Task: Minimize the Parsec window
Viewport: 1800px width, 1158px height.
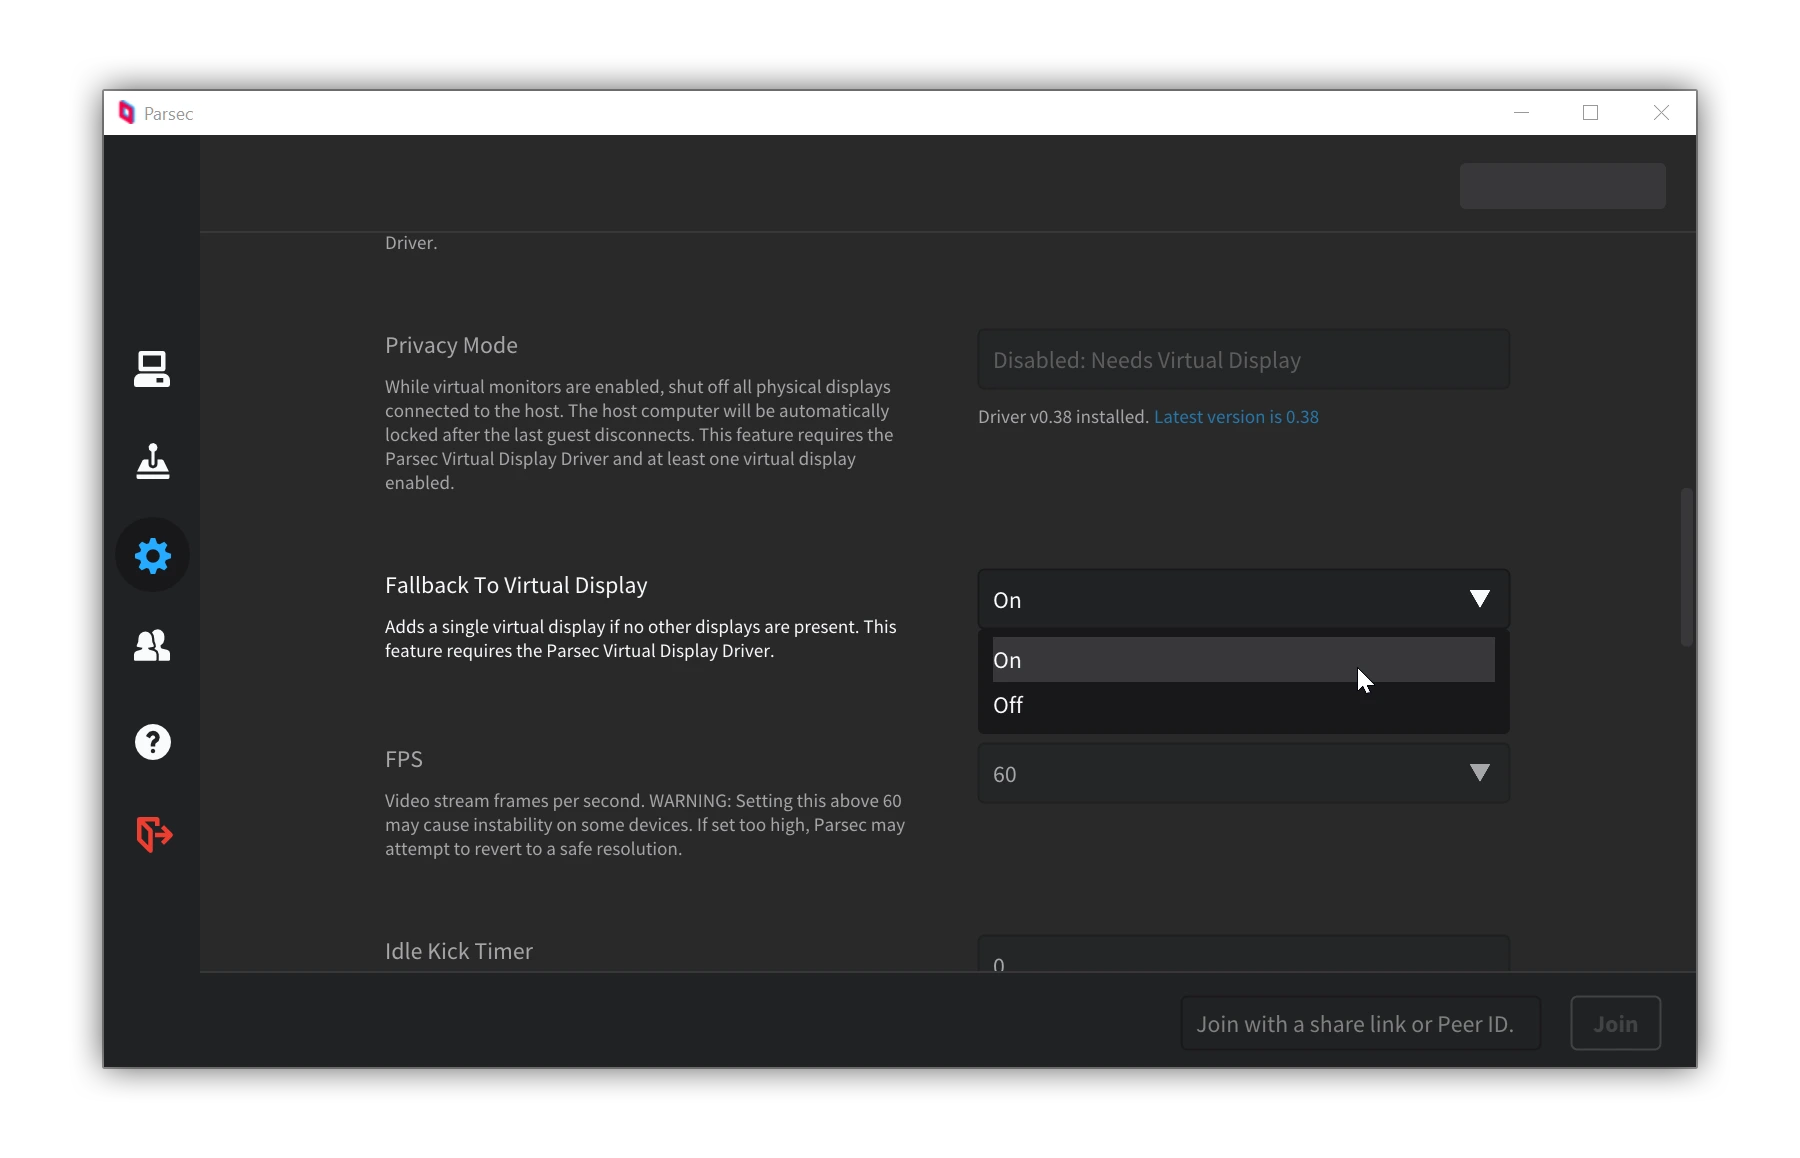Action: point(1521,113)
